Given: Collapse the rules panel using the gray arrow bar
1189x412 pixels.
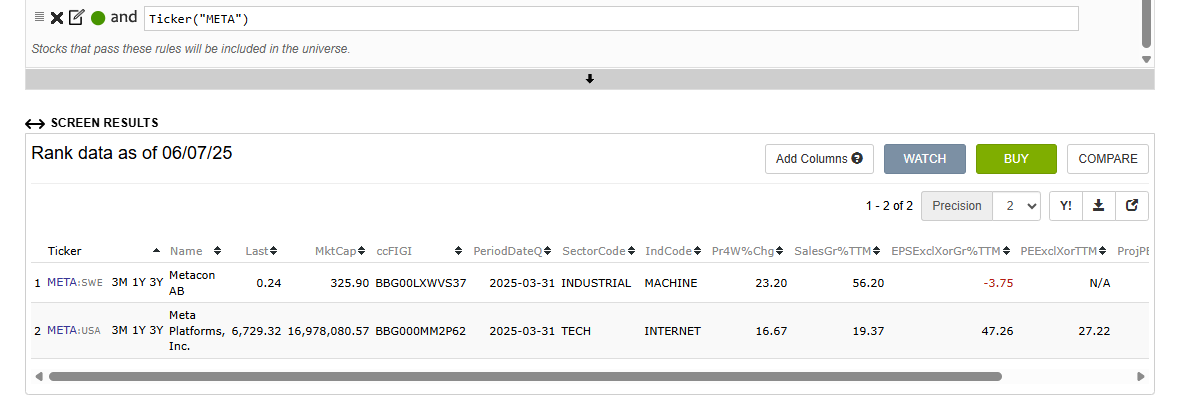Looking at the screenshot, I should tap(589, 79).
